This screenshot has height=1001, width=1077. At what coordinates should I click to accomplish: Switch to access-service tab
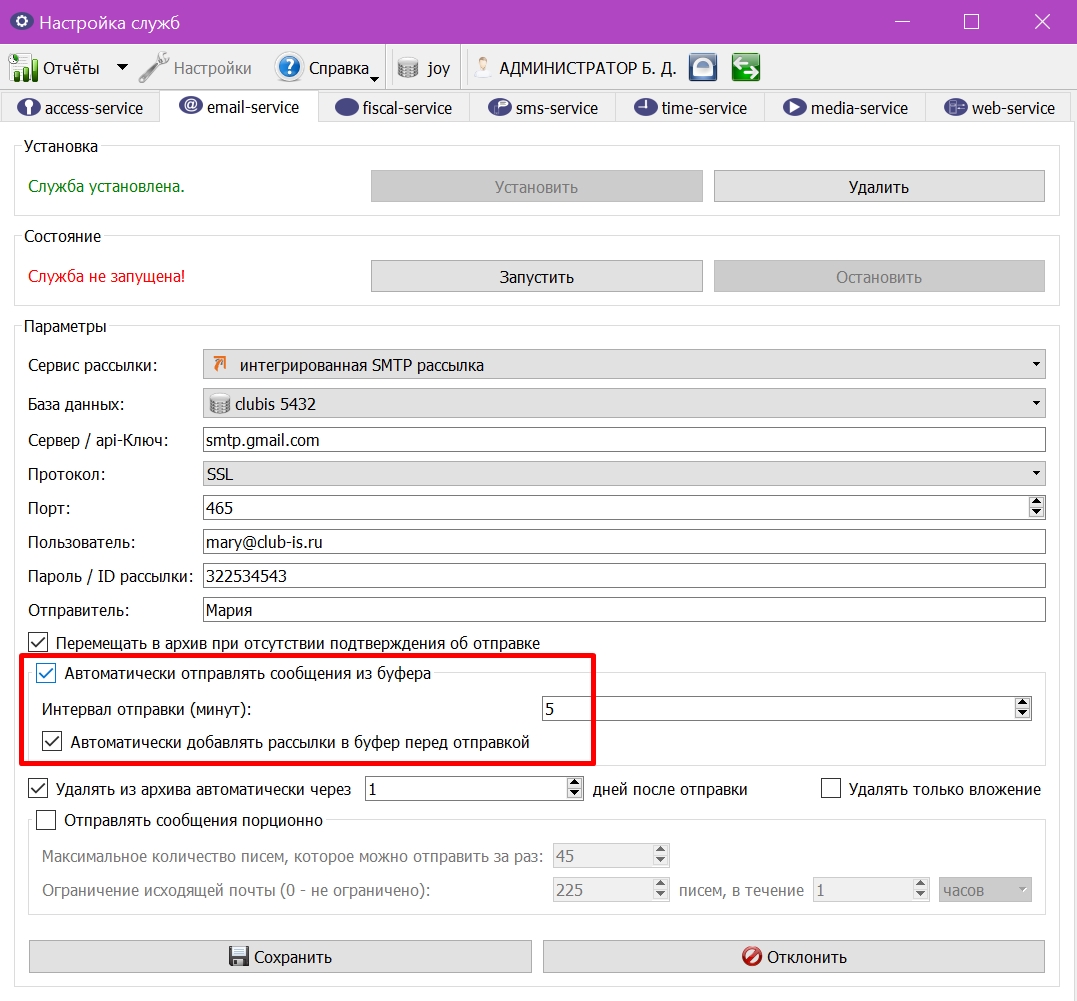(80, 108)
